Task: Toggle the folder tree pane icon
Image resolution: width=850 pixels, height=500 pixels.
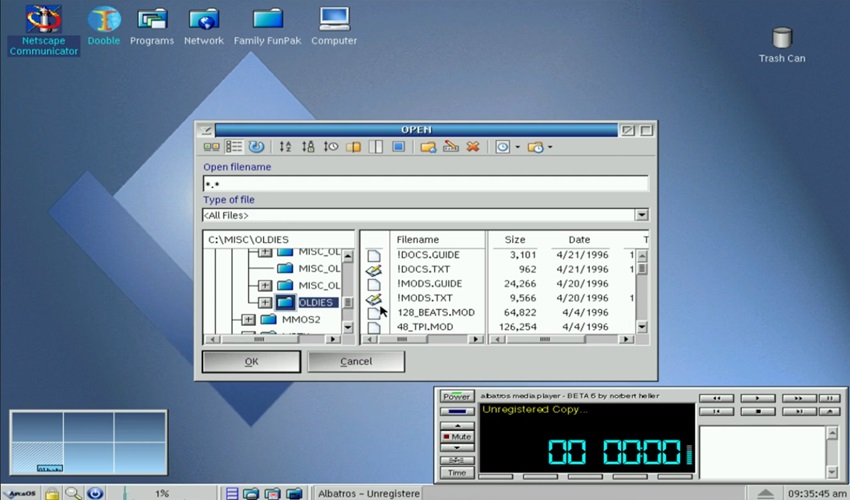Action: (x=353, y=146)
